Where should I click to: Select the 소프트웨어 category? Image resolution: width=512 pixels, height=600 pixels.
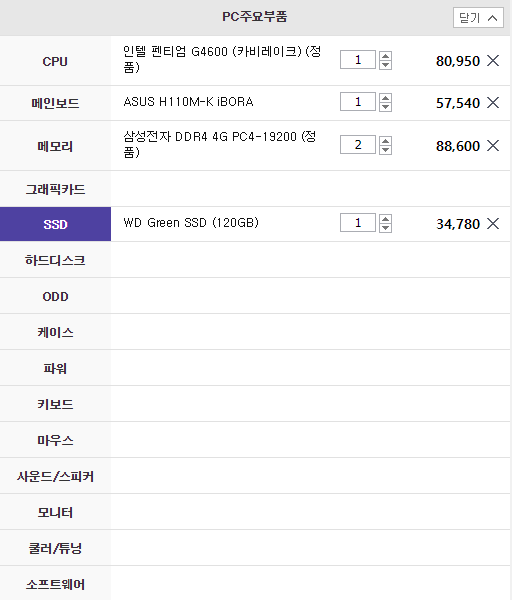(x=55, y=584)
